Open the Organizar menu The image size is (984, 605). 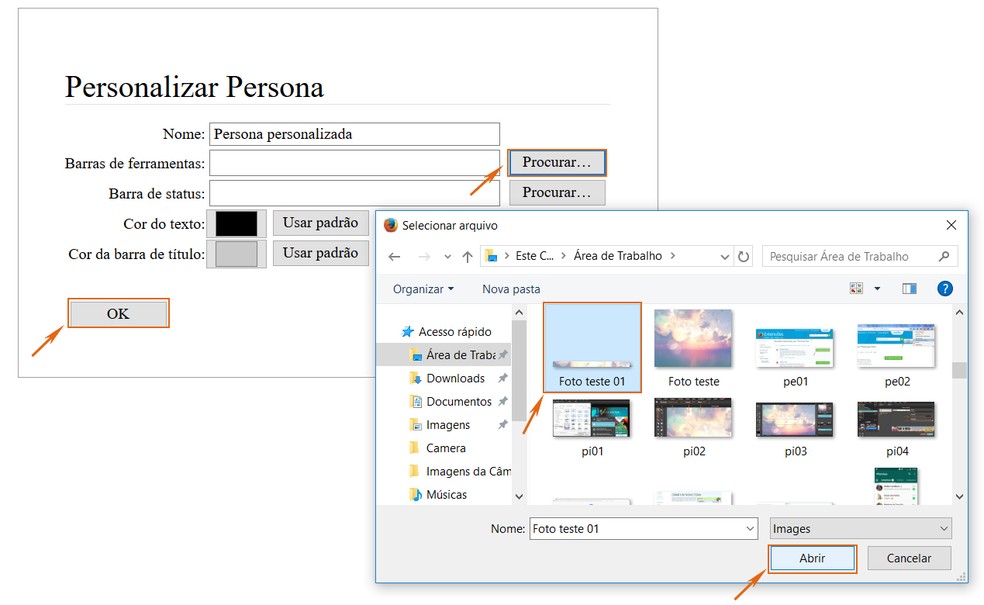tap(423, 289)
